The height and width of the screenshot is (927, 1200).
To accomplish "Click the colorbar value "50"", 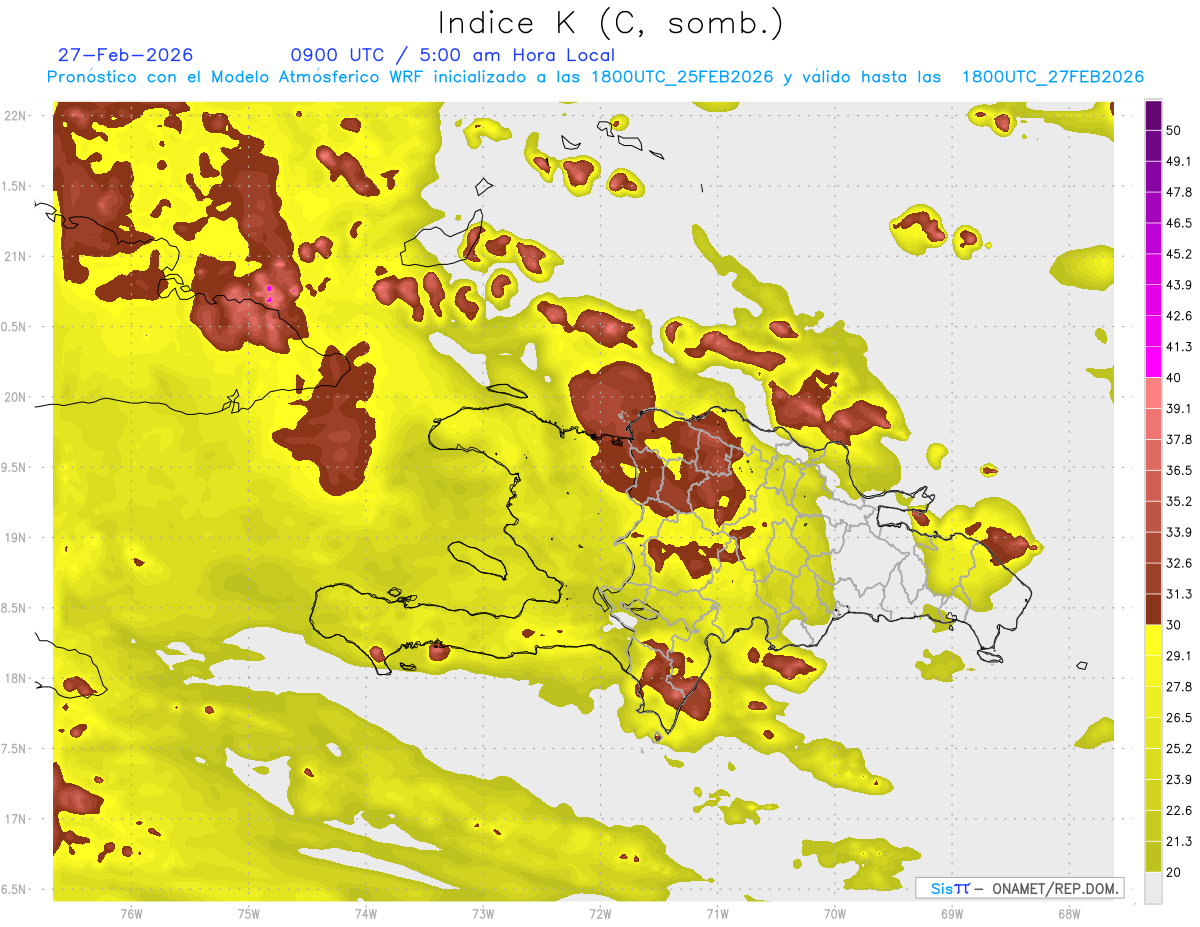I will pos(1174,130).
